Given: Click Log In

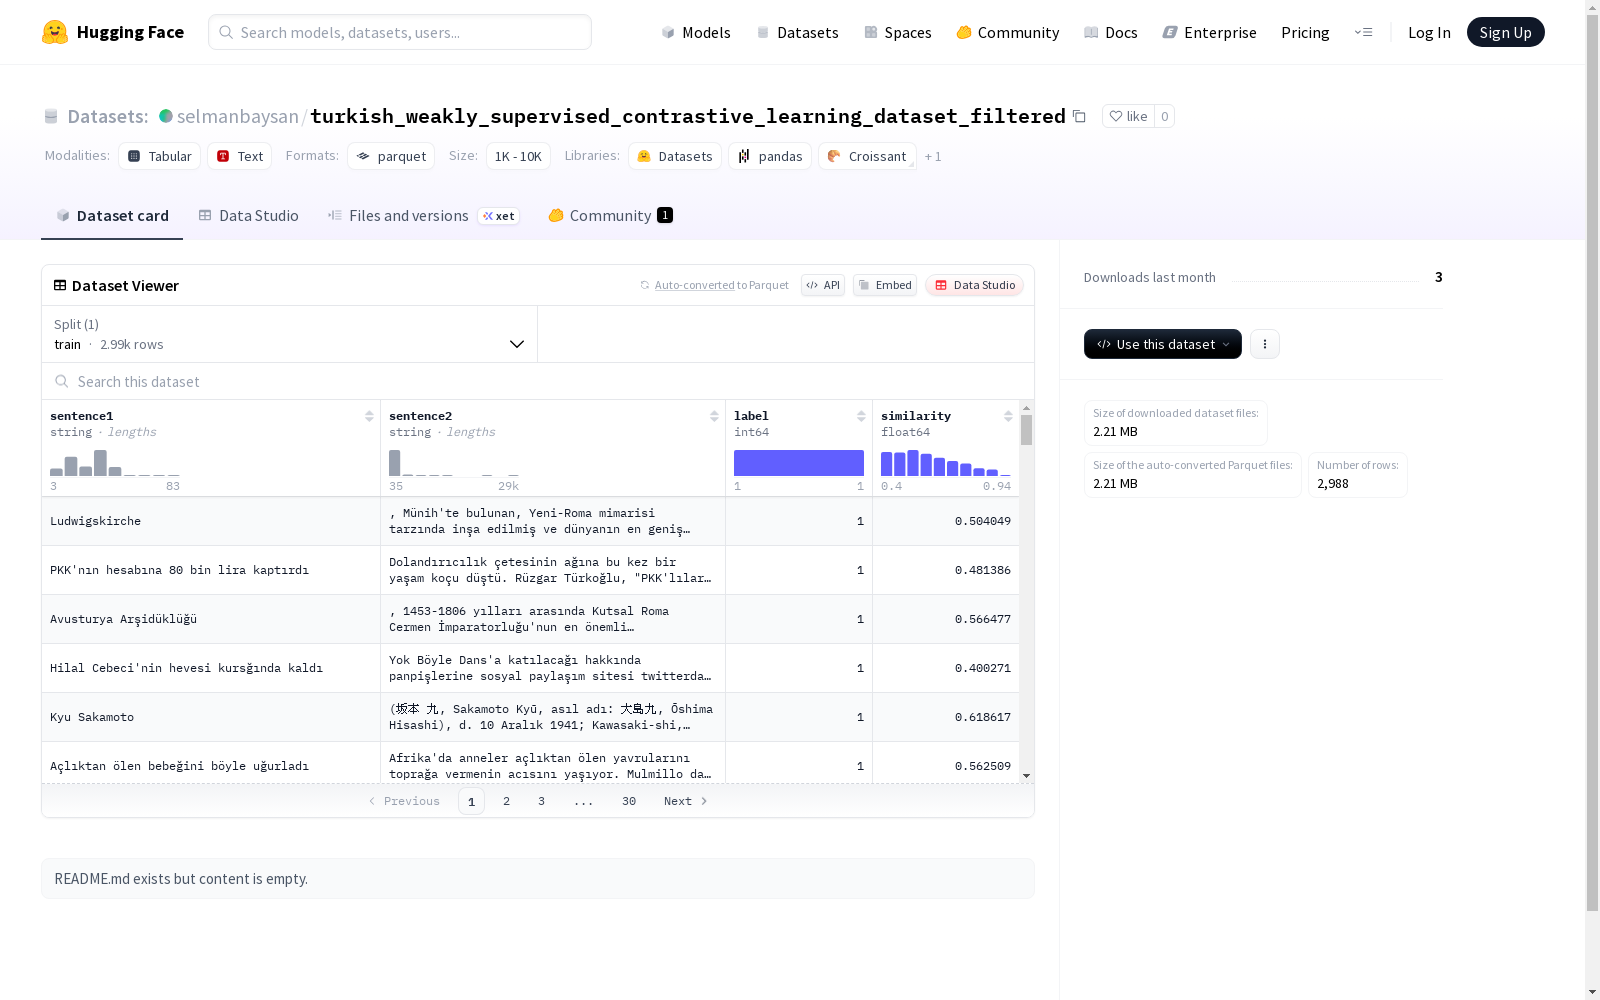Looking at the screenshot, I should point(1429,32).
